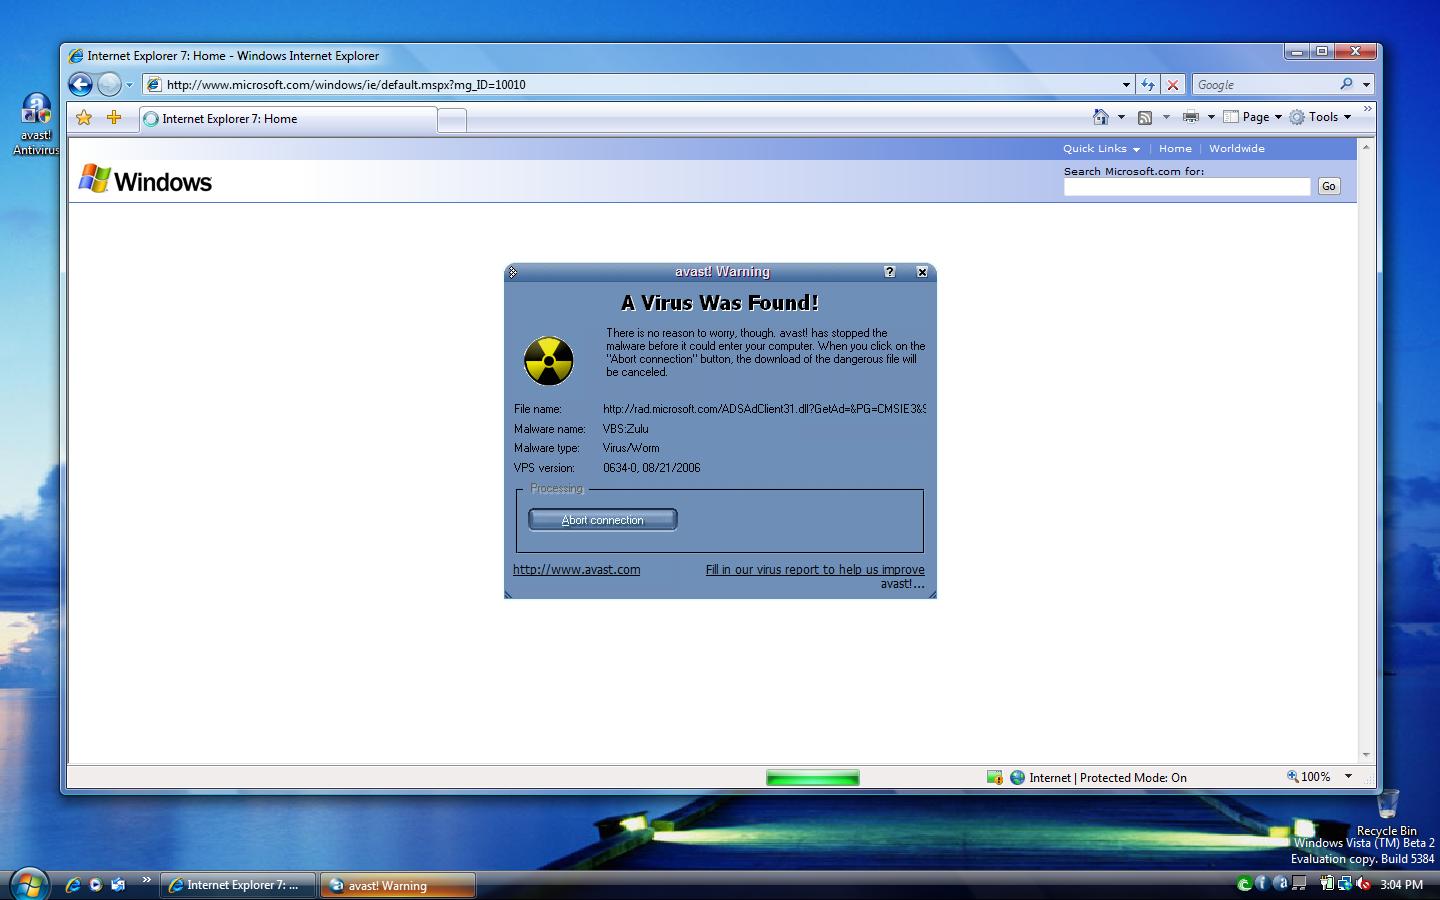1440x900 pixels.
Task: Click the Windows logo on the page
Action: click(145, 180)
